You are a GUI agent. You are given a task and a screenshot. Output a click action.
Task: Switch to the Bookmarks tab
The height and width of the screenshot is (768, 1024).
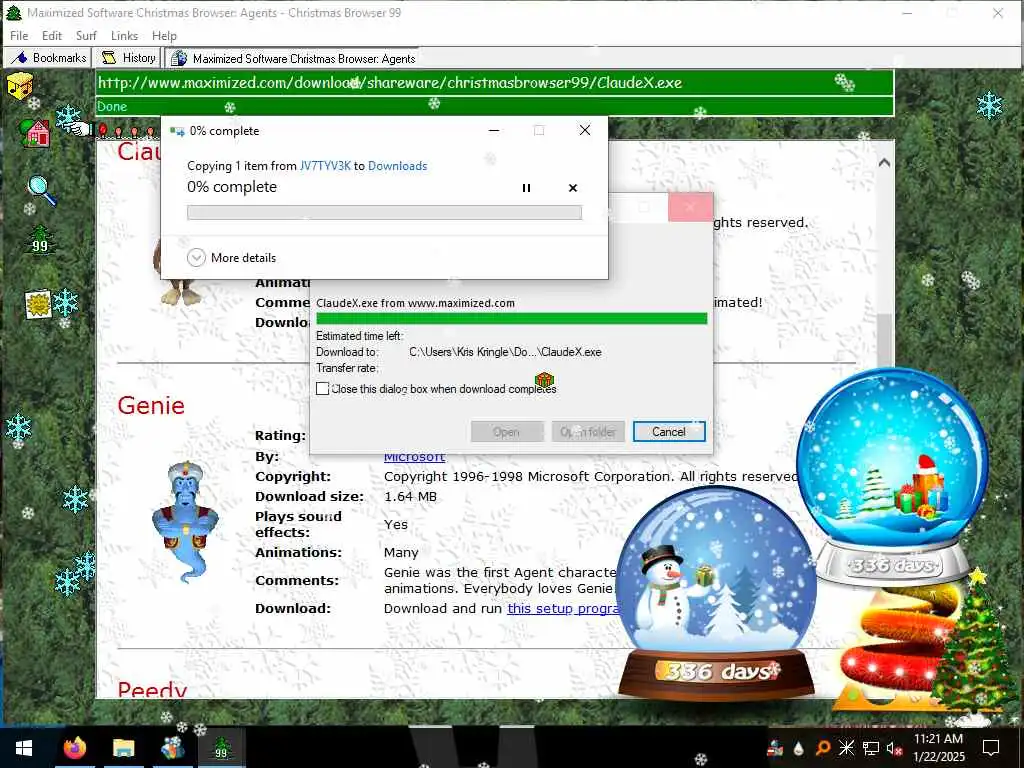48,57
